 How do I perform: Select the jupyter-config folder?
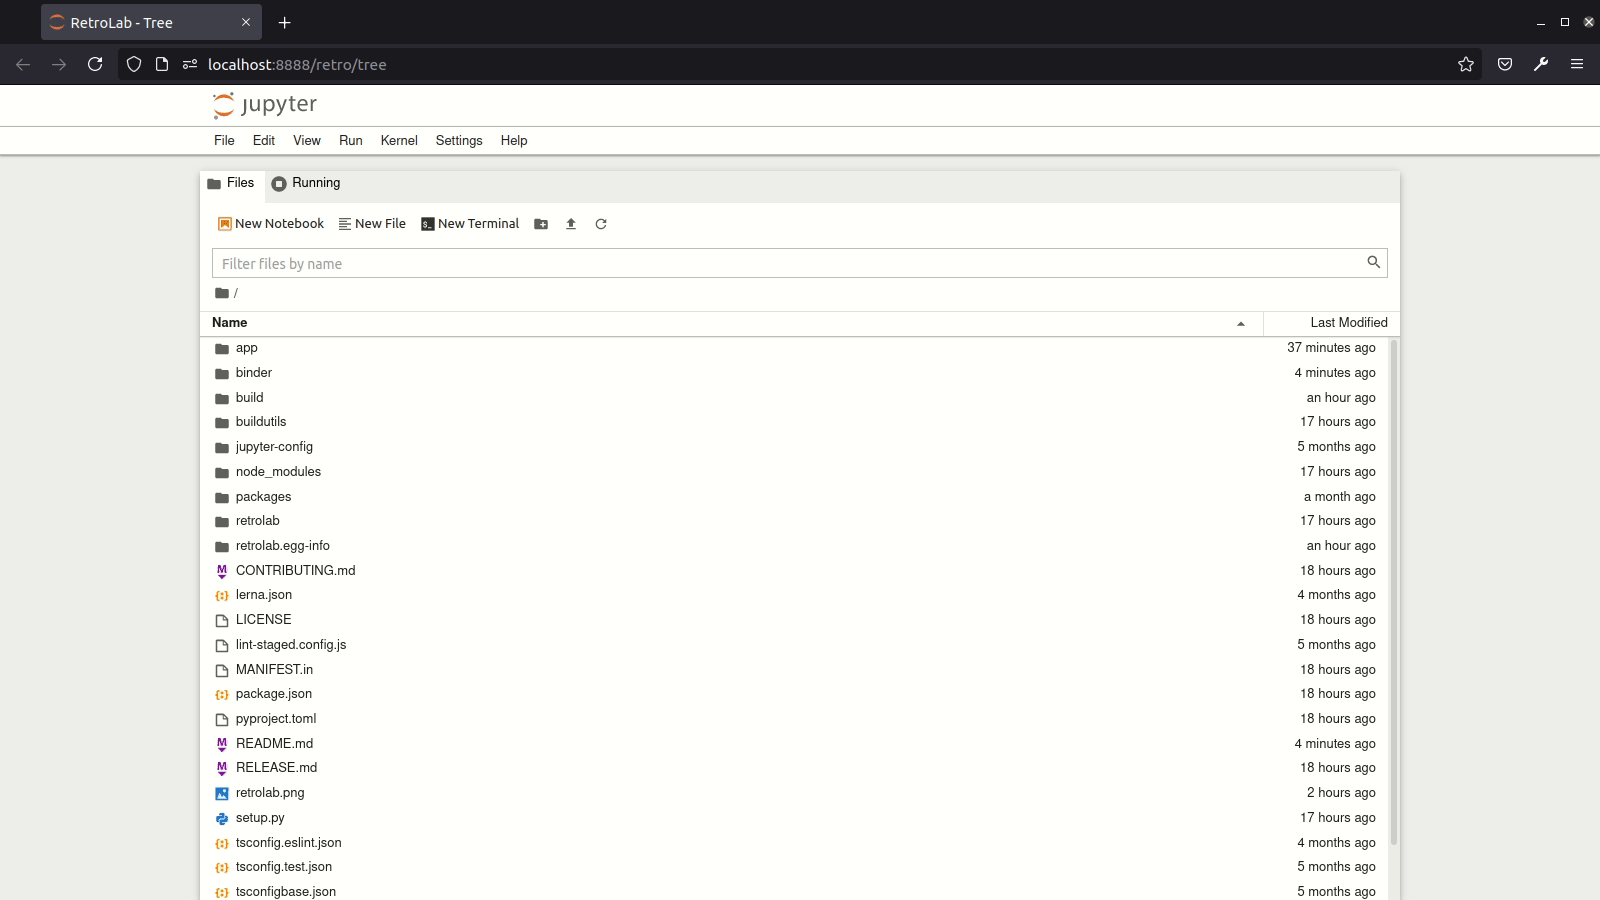click(795, 447)
